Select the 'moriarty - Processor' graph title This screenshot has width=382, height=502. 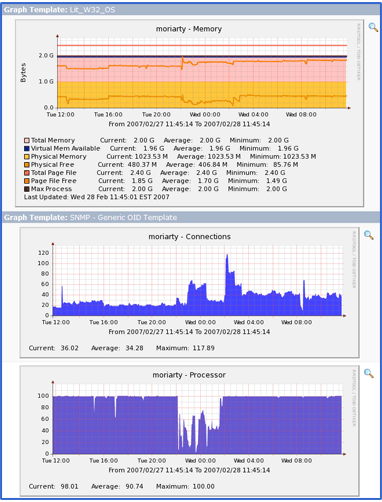(189, 375)
